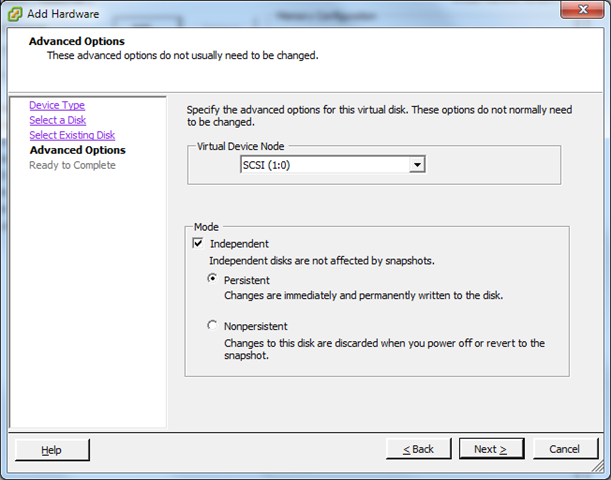Cancel the Add Hardware wizard
The height and width of the screenshot is (480, 611).
(x=565, y=449)
